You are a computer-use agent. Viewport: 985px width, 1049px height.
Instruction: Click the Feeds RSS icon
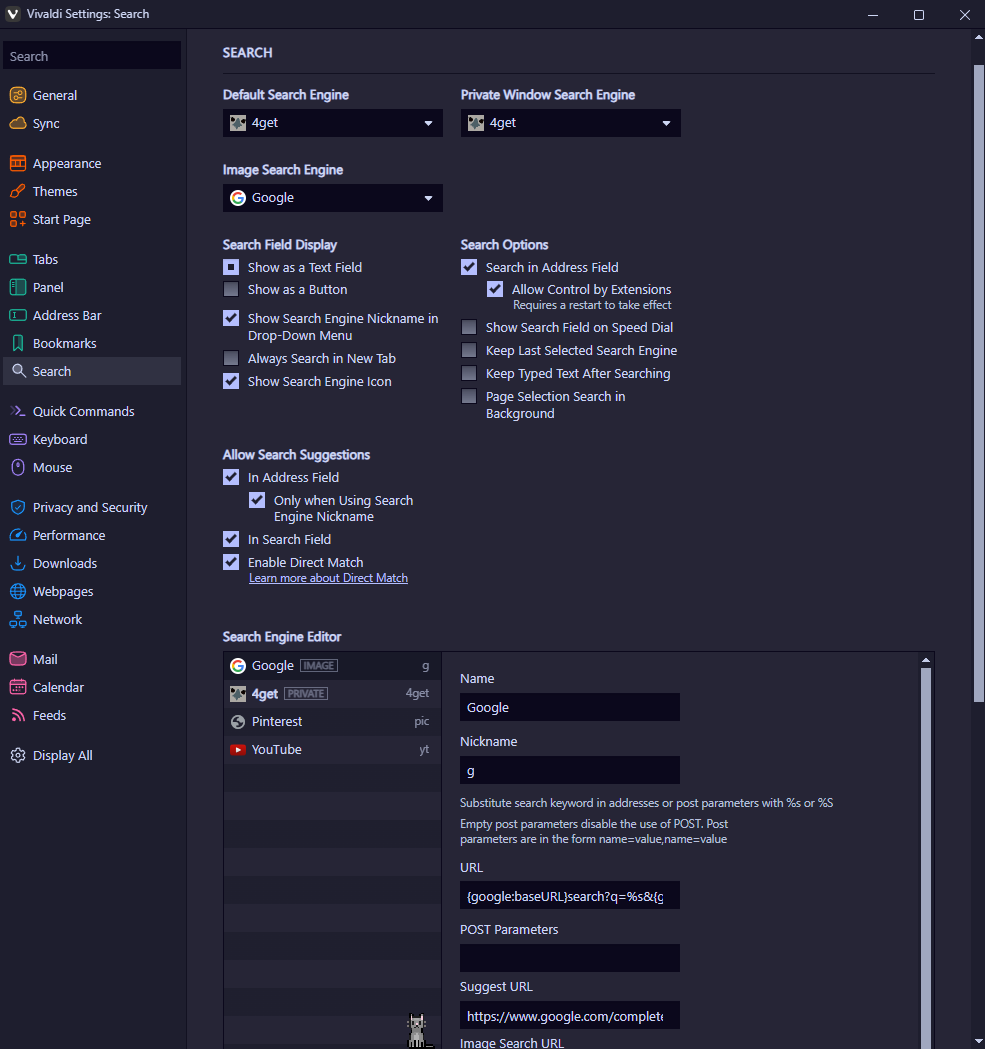pos(17,715)
